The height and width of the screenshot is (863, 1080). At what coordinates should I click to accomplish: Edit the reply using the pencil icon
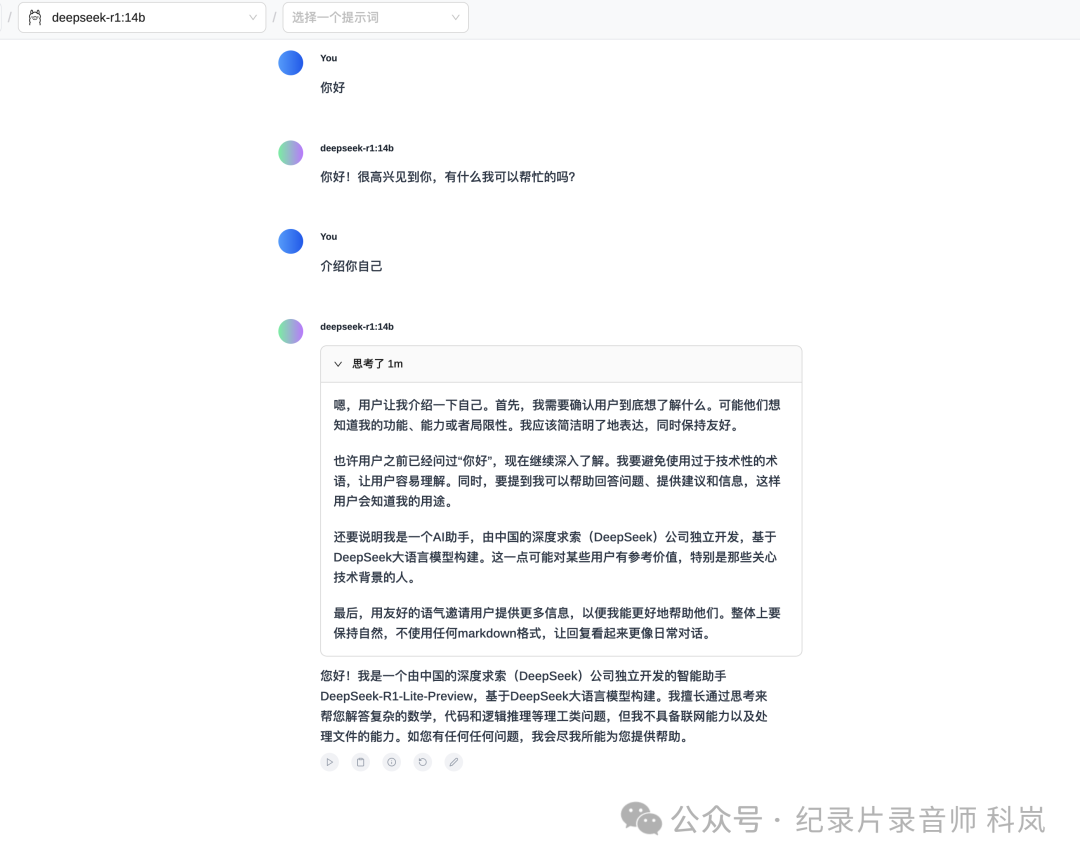point(454,762)
